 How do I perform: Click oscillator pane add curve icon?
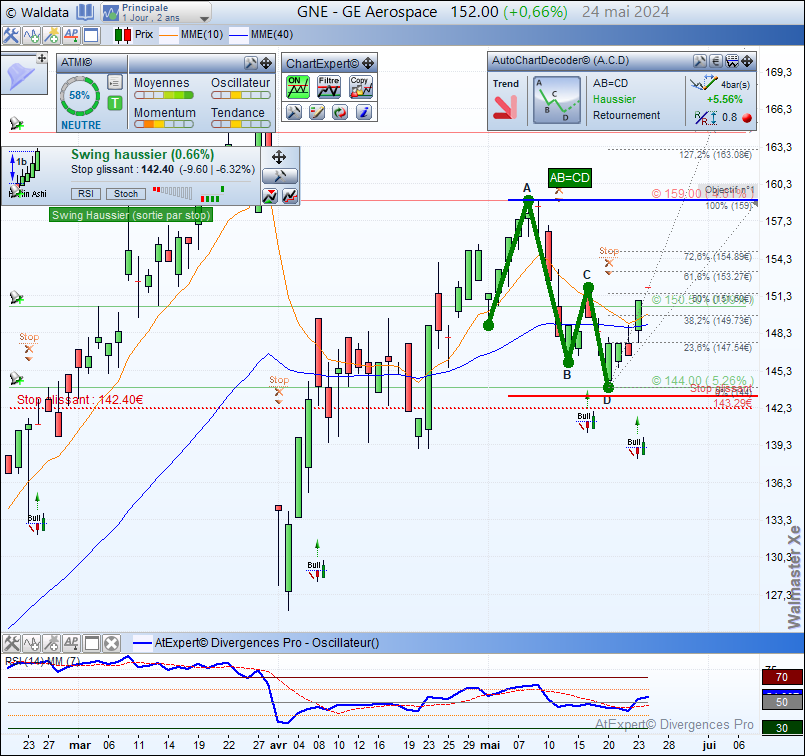coord(31,643)
